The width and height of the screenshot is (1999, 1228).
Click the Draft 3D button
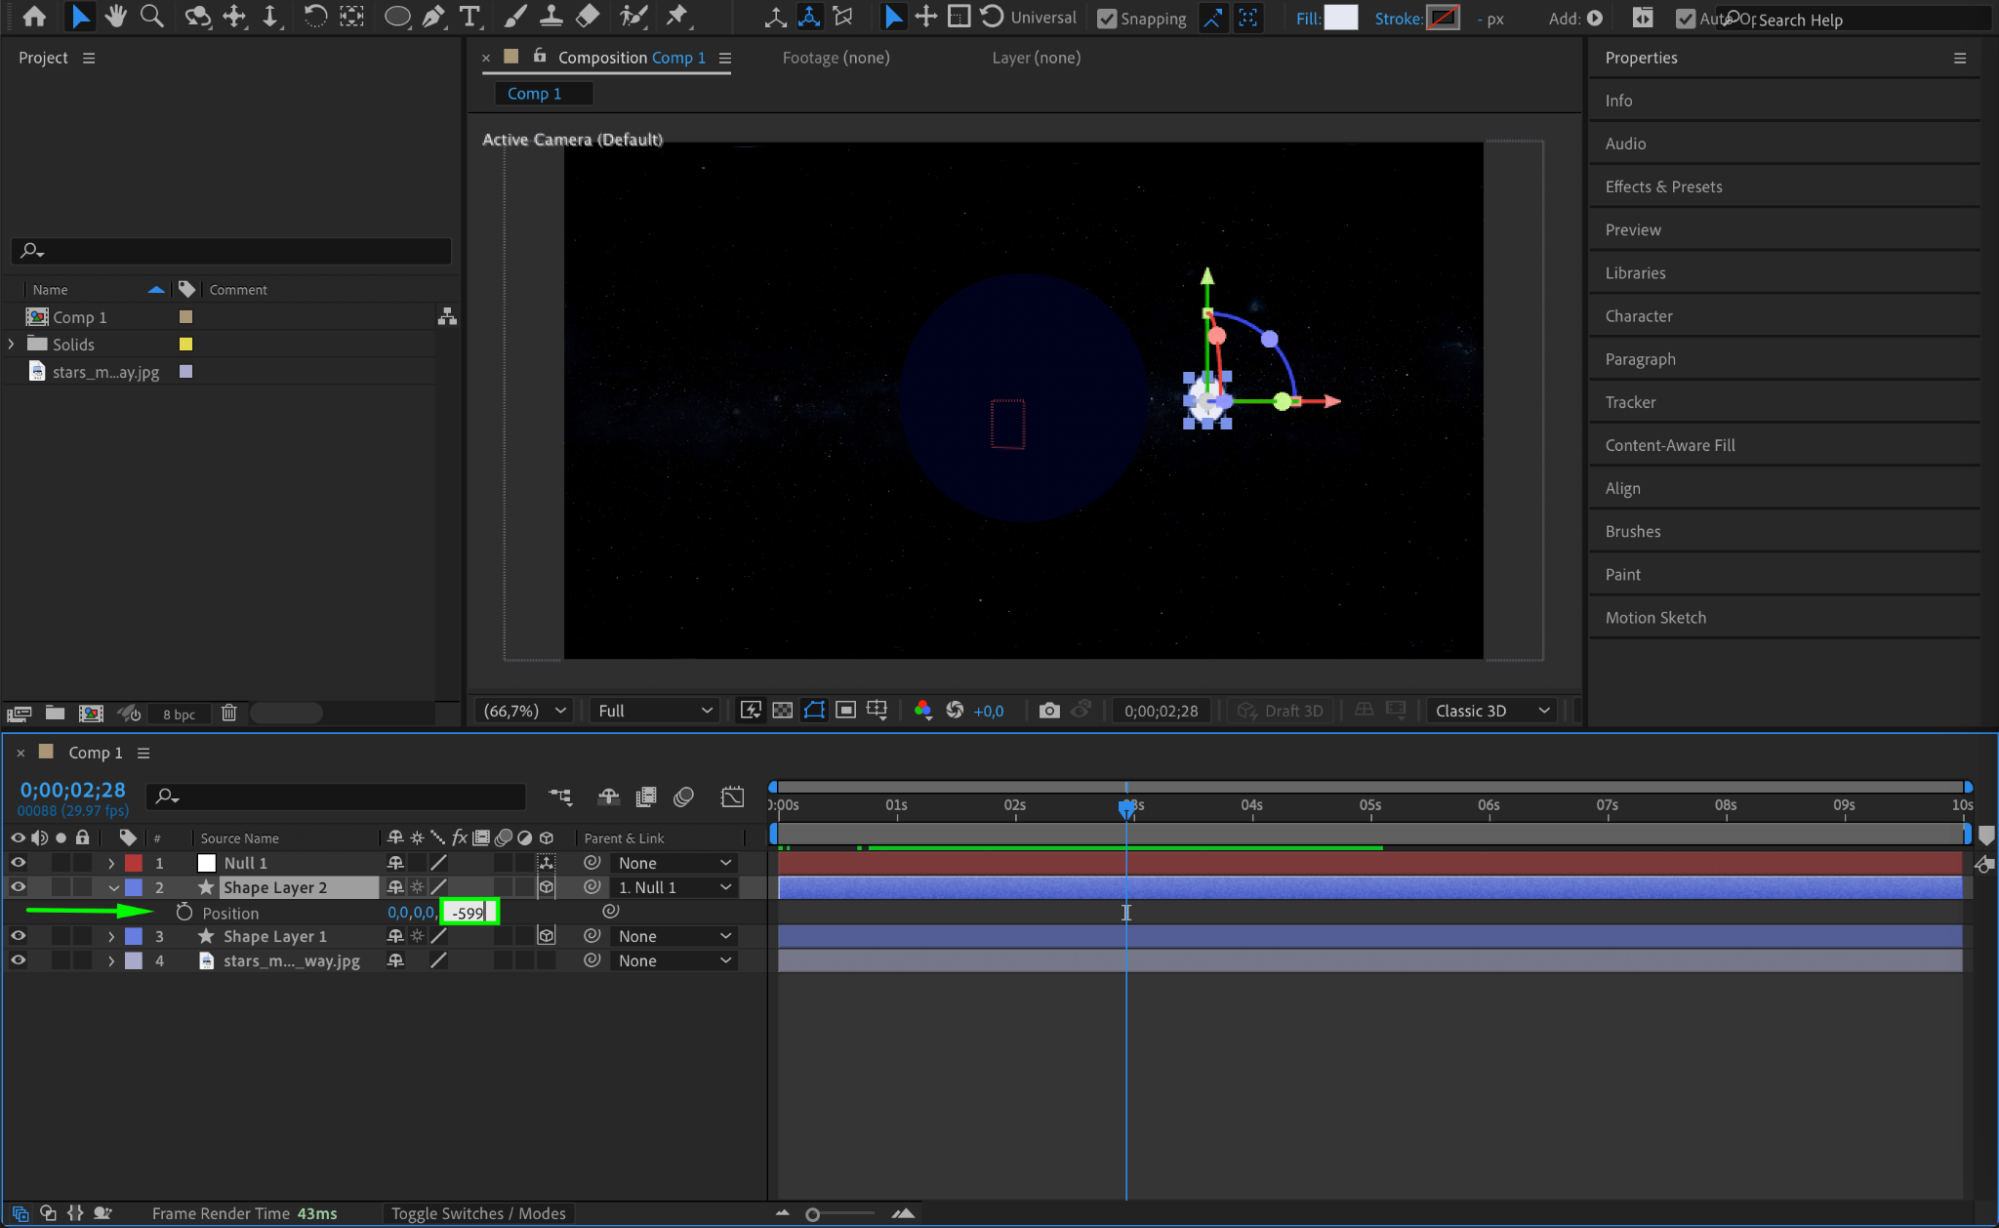[1282, 710]
